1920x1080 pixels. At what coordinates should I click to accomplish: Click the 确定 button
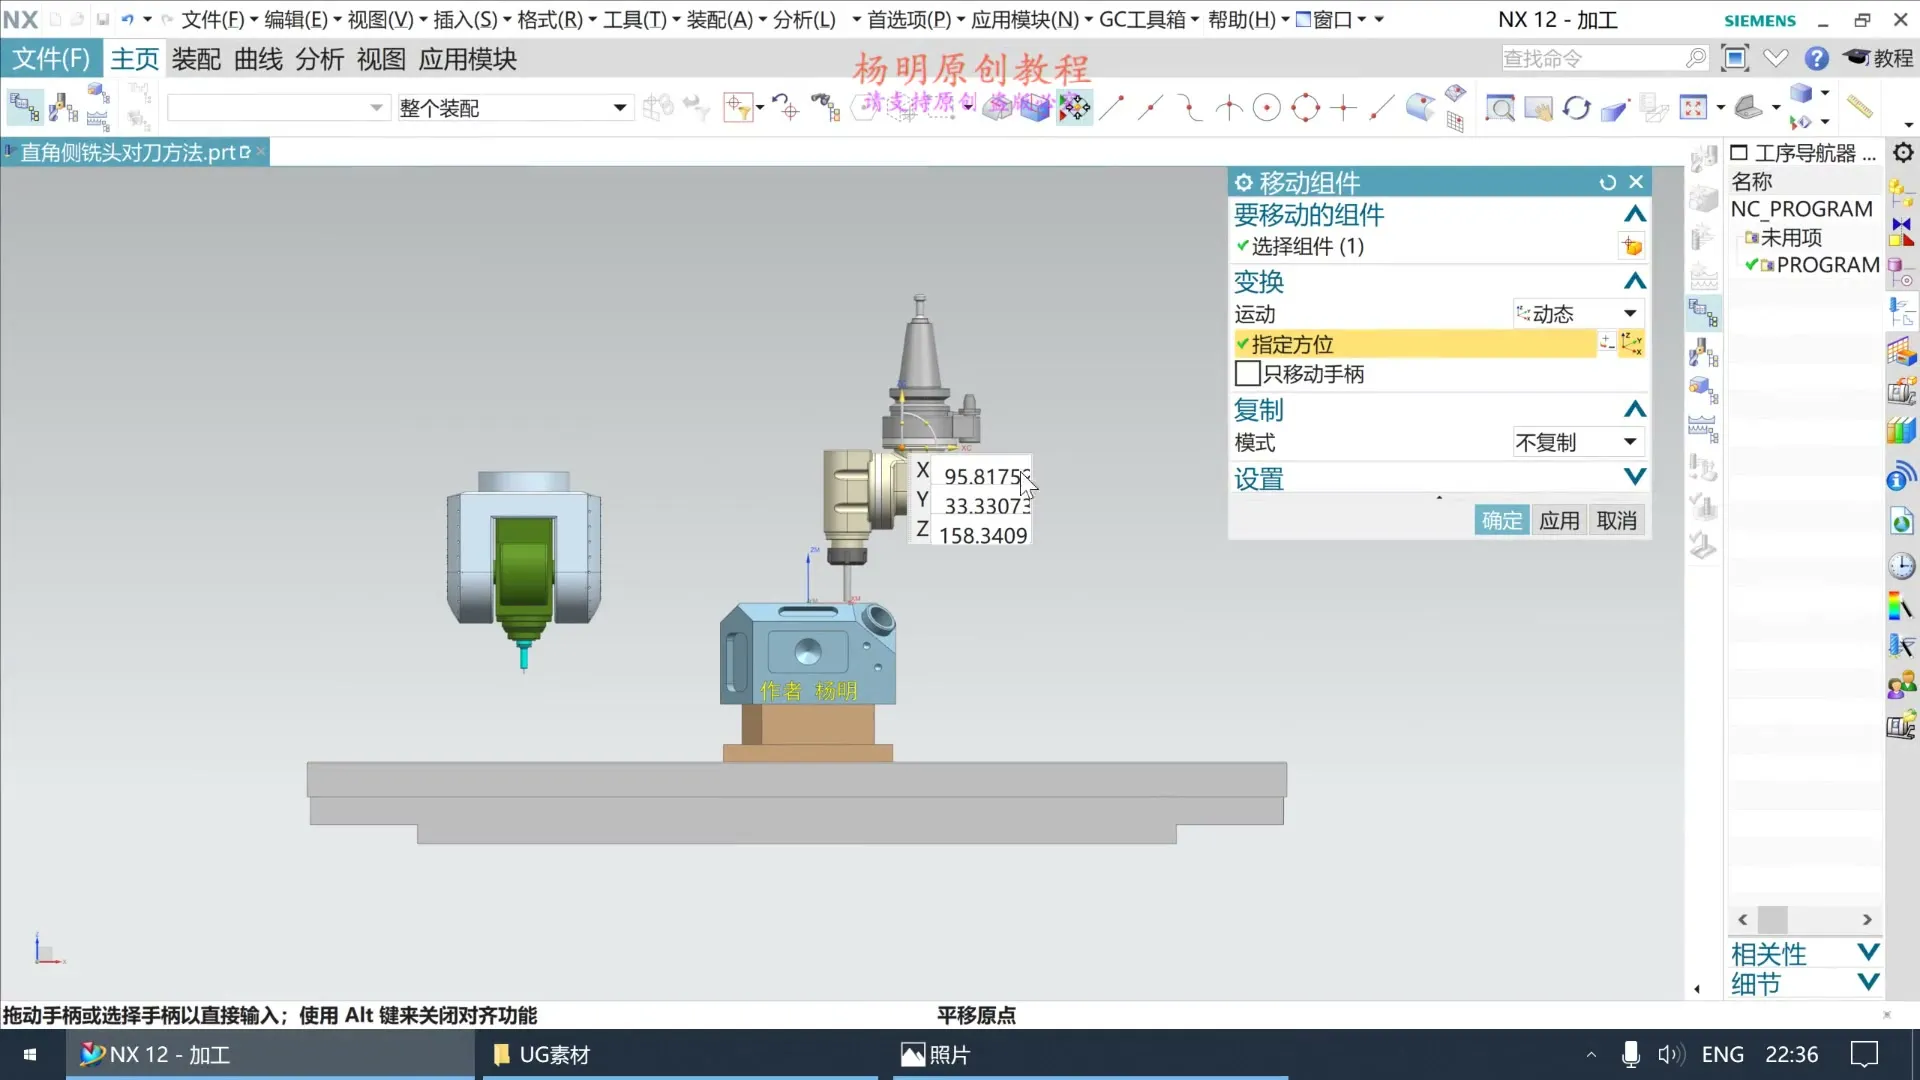[1501, 520]
